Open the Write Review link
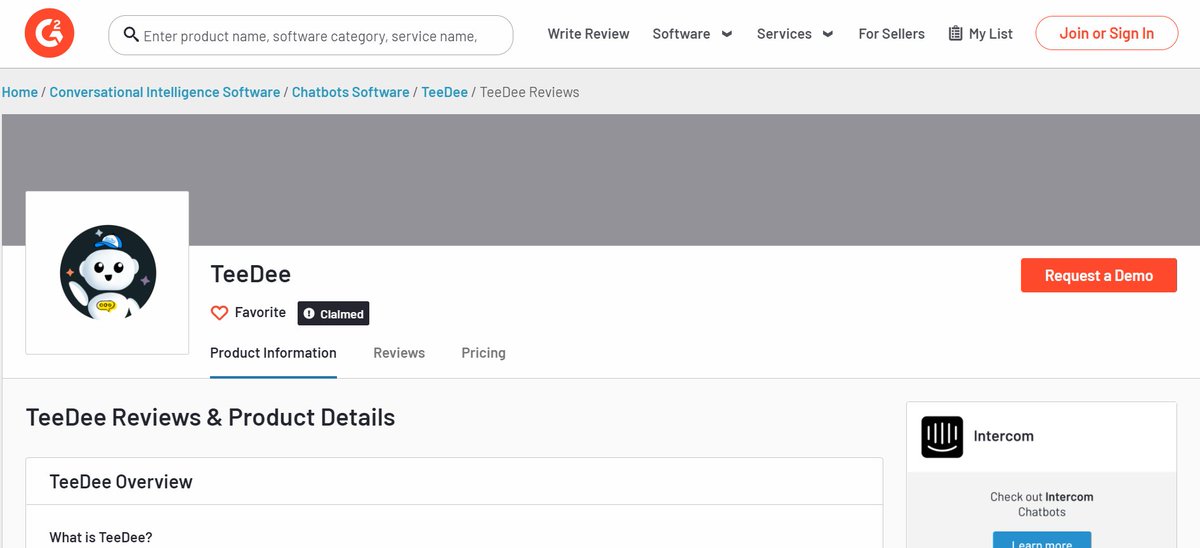Image resolution: width=1200 pixels, height=548 pixels. click(x=588, y=34)
